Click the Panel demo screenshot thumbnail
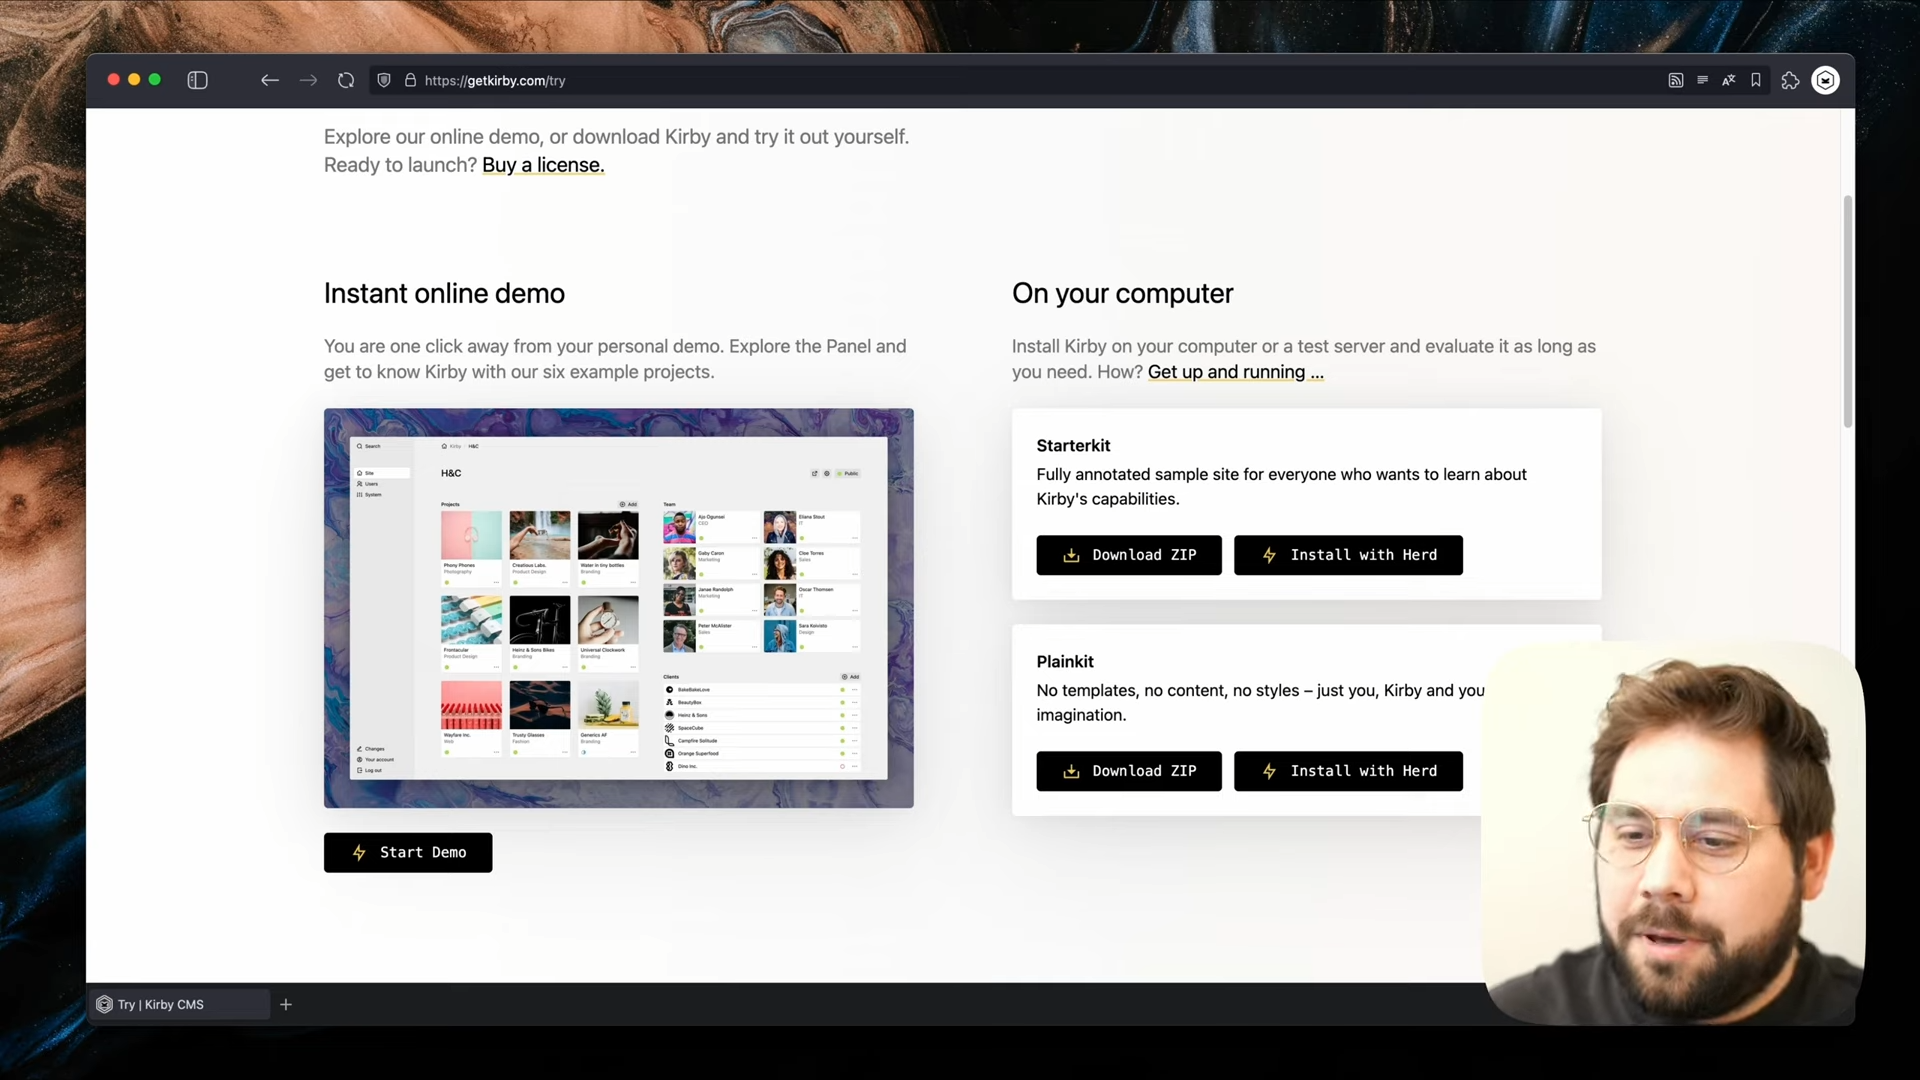The image size is (1920, 1080). (x=618, y=607)
